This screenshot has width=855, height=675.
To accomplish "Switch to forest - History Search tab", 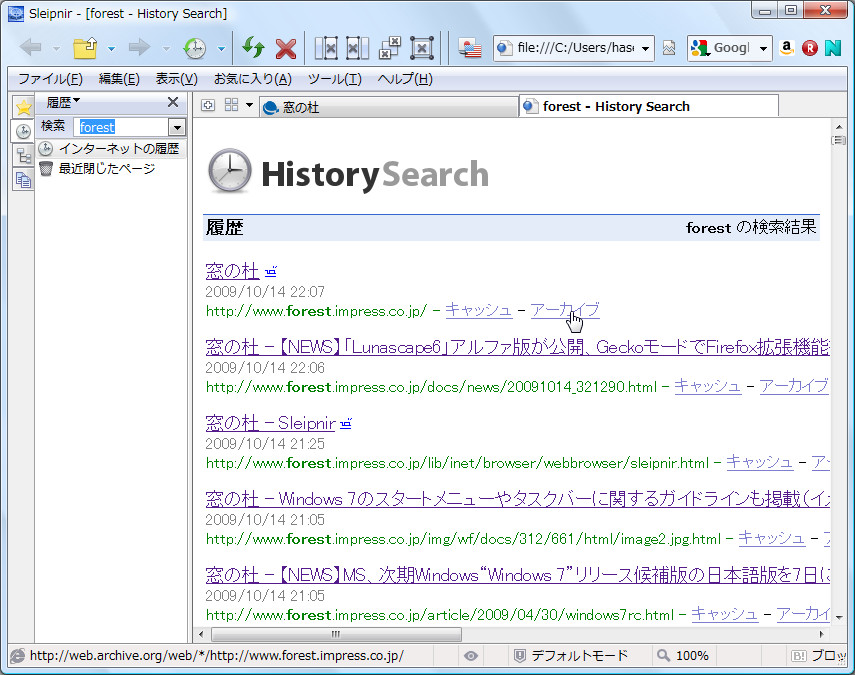I will click(649, 106).
